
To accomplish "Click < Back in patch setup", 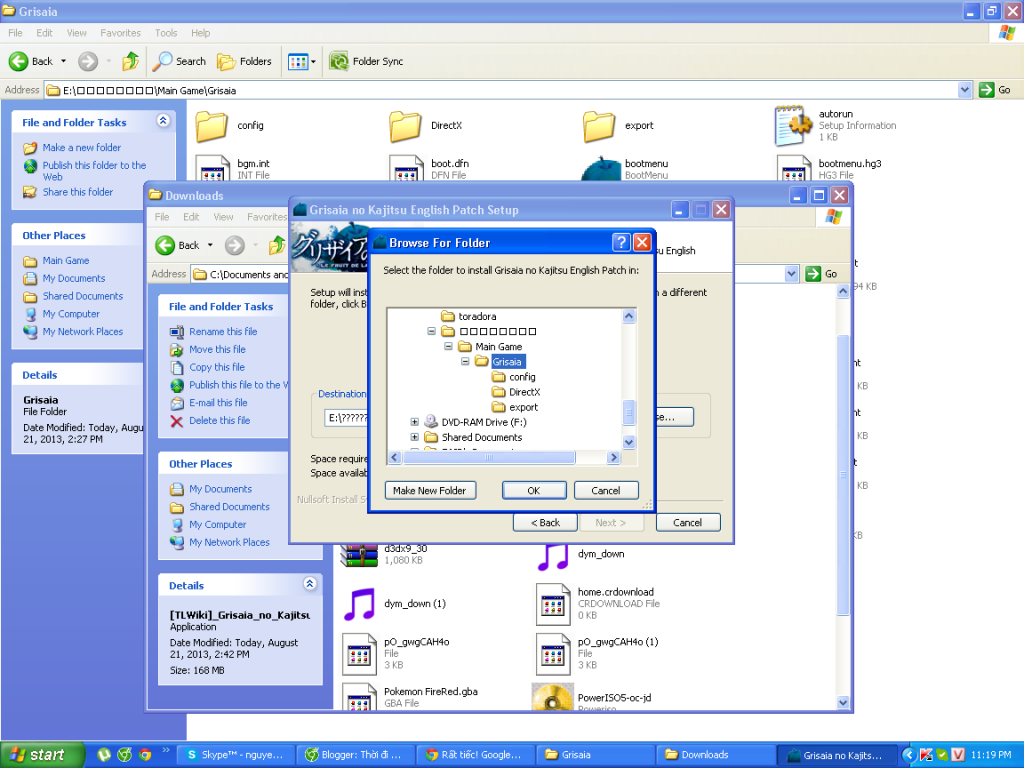I will click(545, 523).
